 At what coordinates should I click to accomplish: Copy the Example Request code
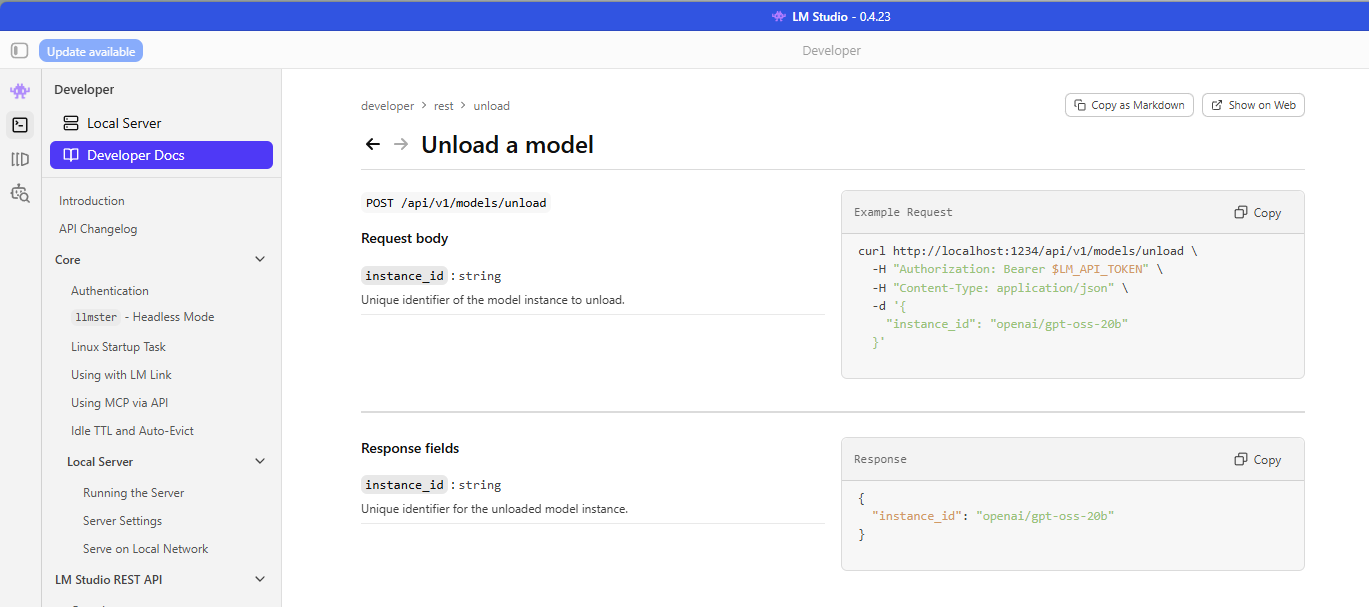1257,212
